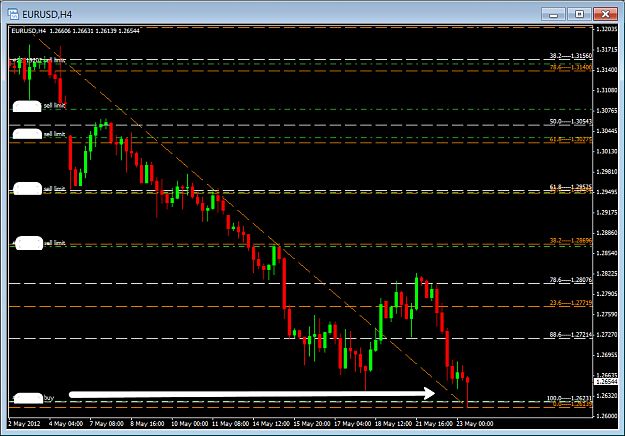Click price axis value 1.32035

[607, 29]
